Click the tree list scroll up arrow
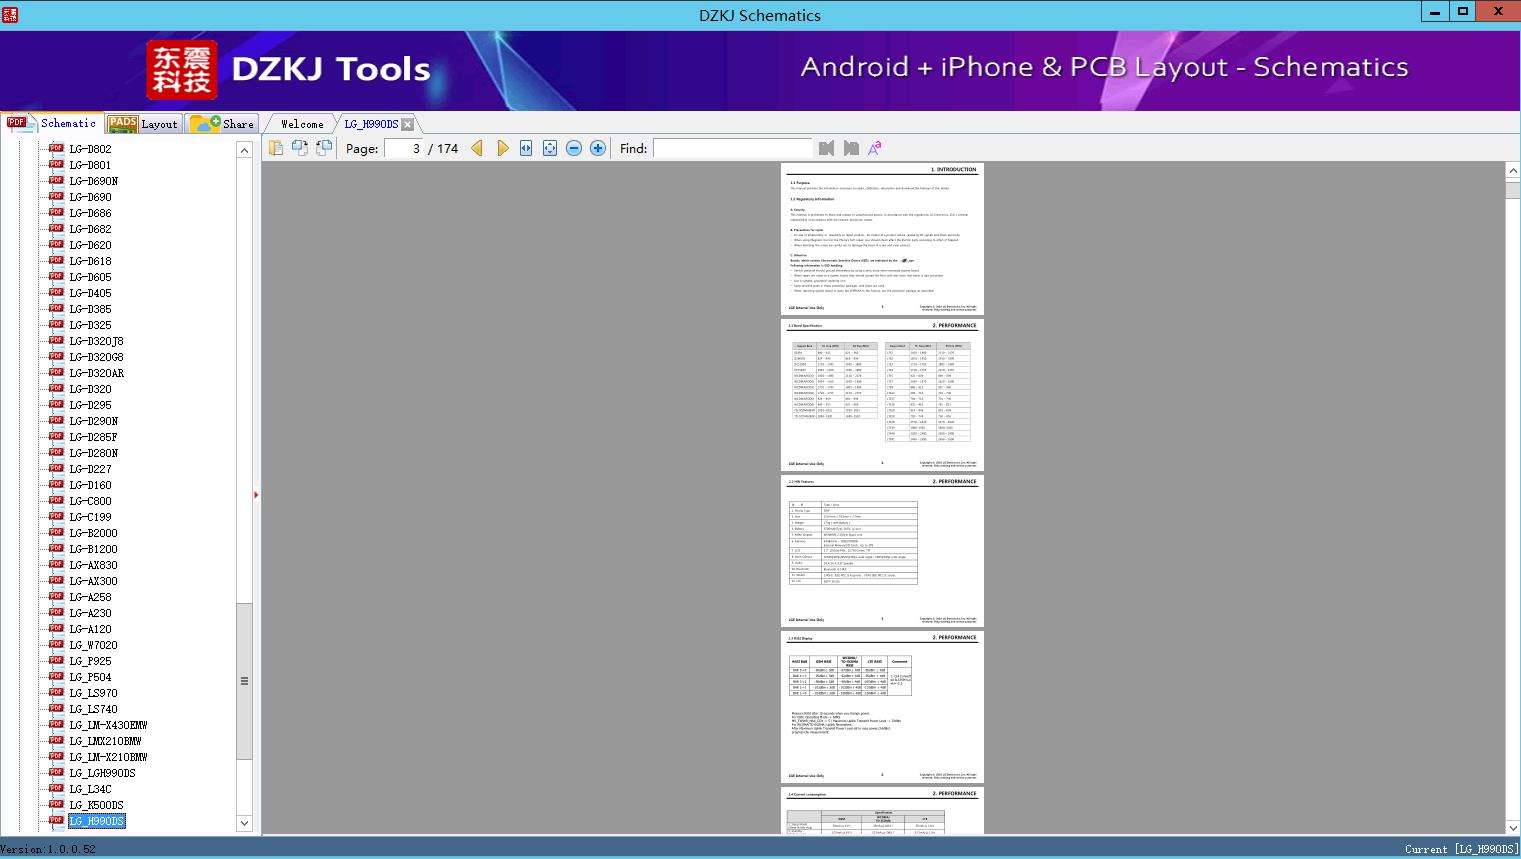Screen dimensions: 1521x859 click(244, 150)
